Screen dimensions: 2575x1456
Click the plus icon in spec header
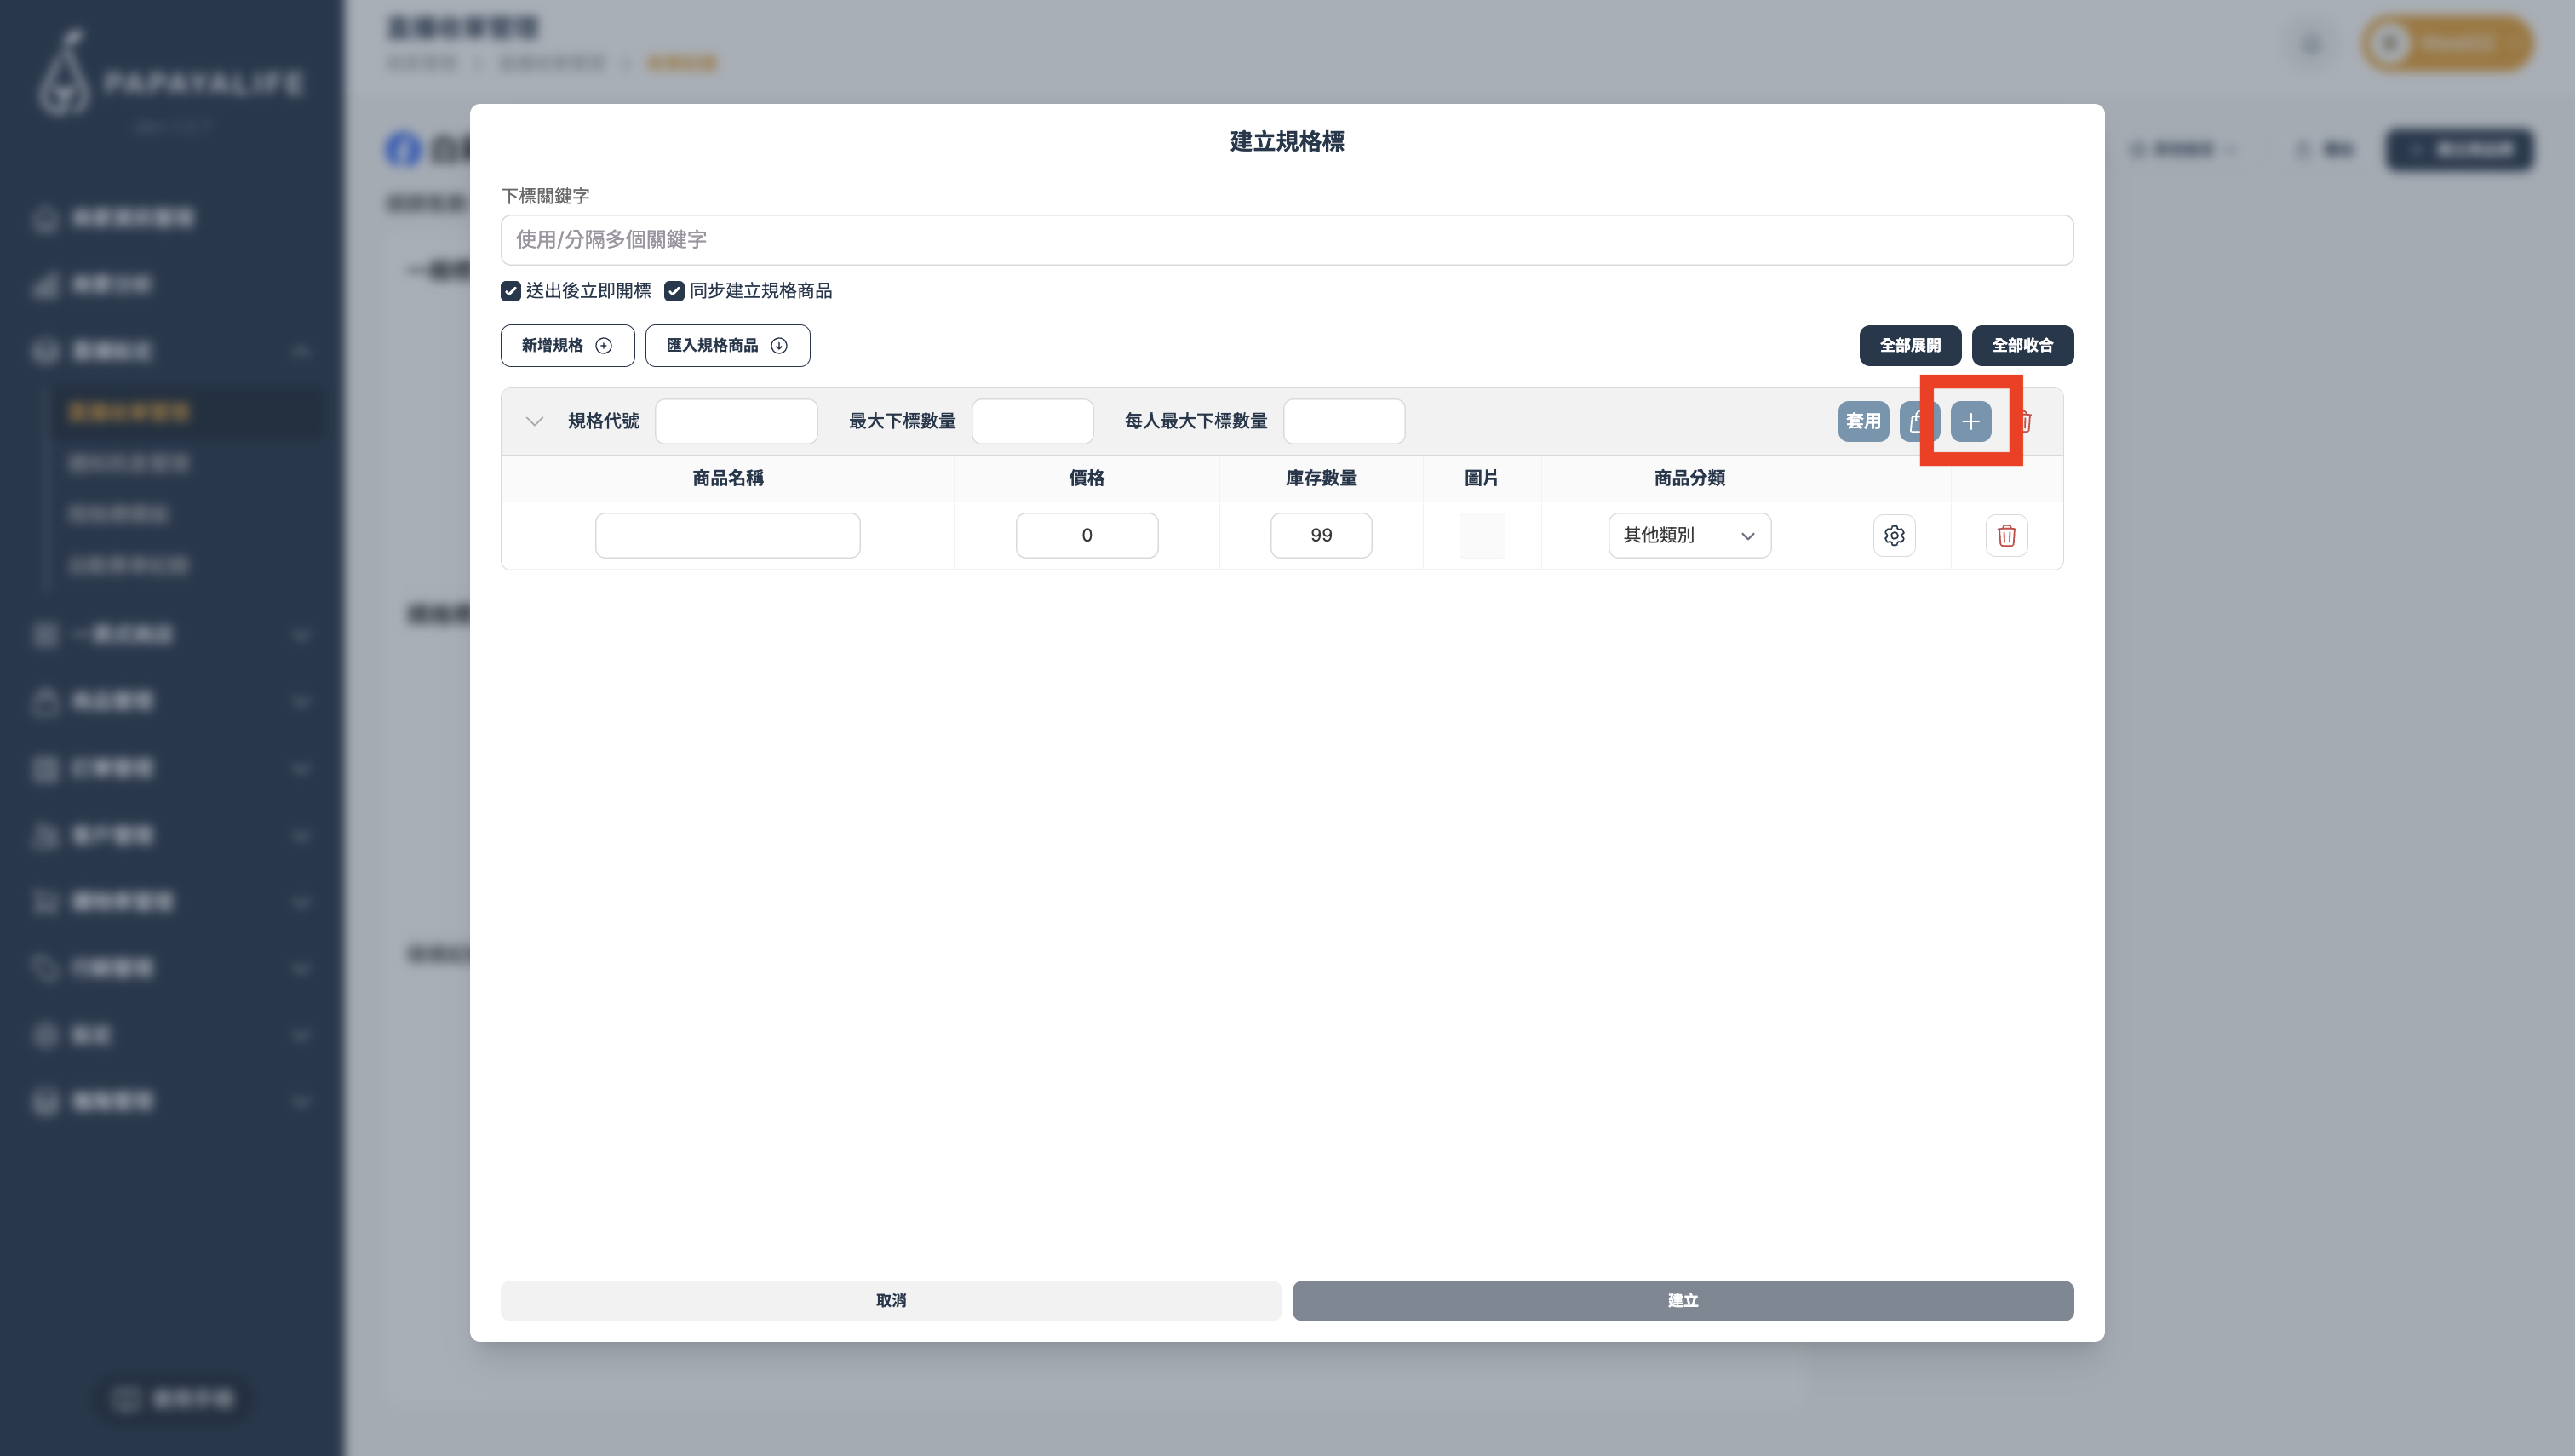pos(1970,421)
